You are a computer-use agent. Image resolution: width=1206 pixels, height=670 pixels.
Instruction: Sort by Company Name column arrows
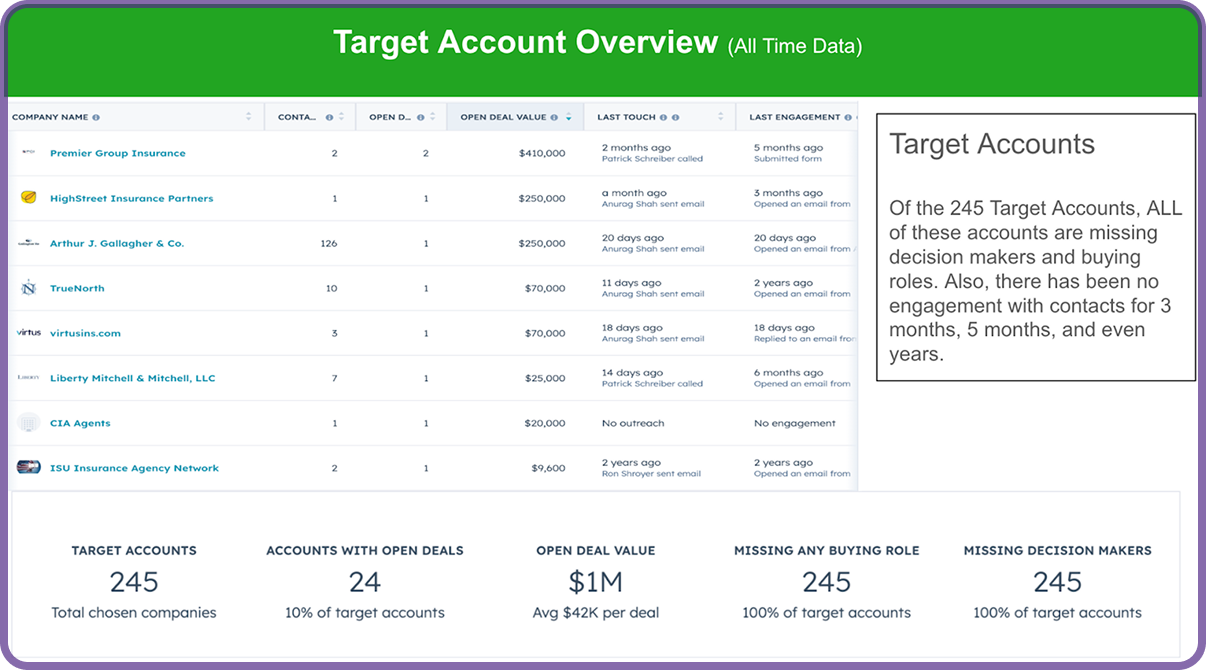pos(248,117)
